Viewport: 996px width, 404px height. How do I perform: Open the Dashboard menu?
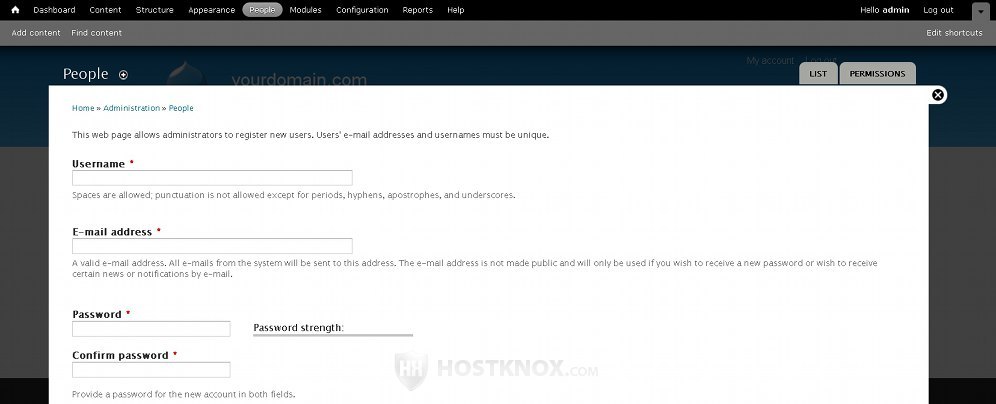(54, 10)
